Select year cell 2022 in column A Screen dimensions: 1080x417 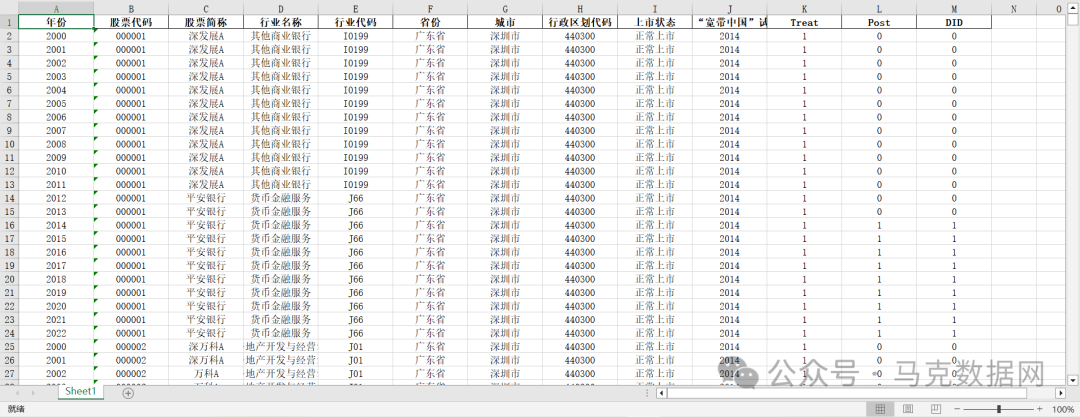pyautogui.click(x=56, y=333)
